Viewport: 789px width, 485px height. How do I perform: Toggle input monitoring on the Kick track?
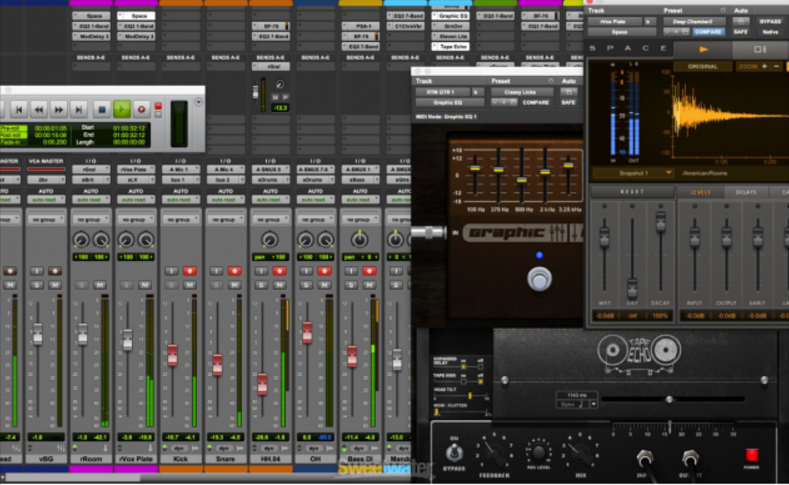click(172, 271)
